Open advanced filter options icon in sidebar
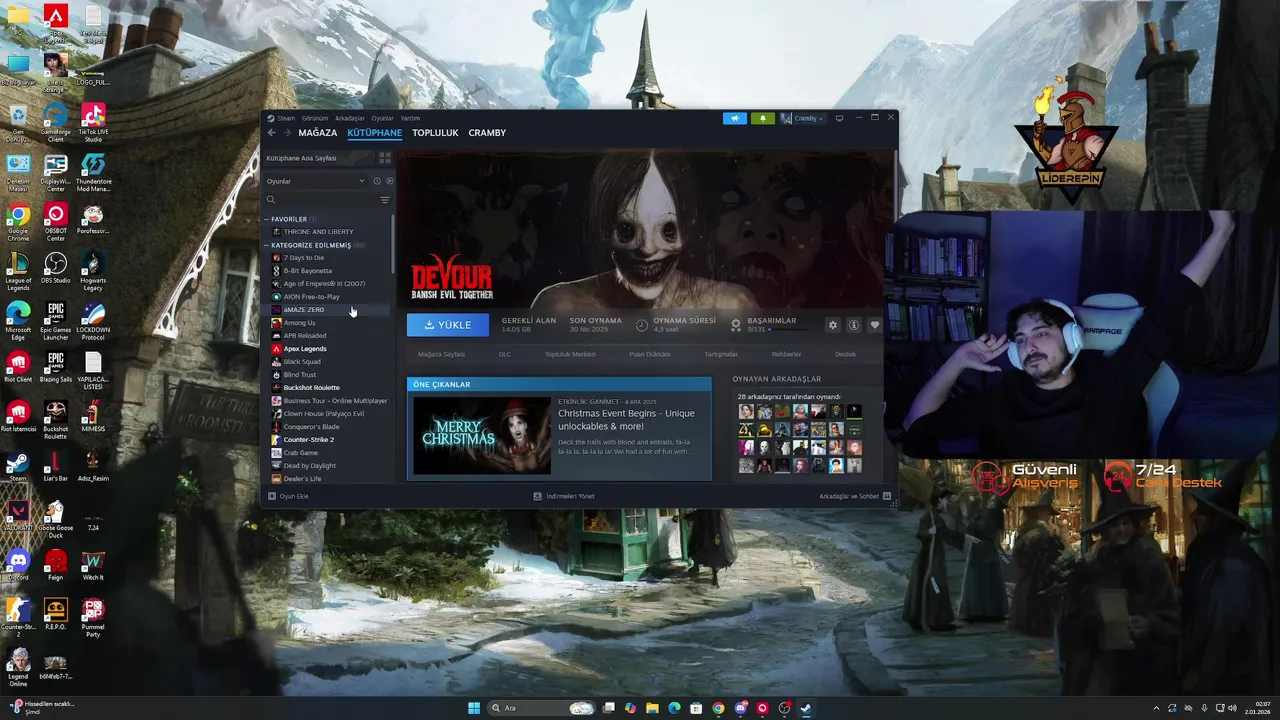This screenshot has height=720, width=1280. [385, 200]
